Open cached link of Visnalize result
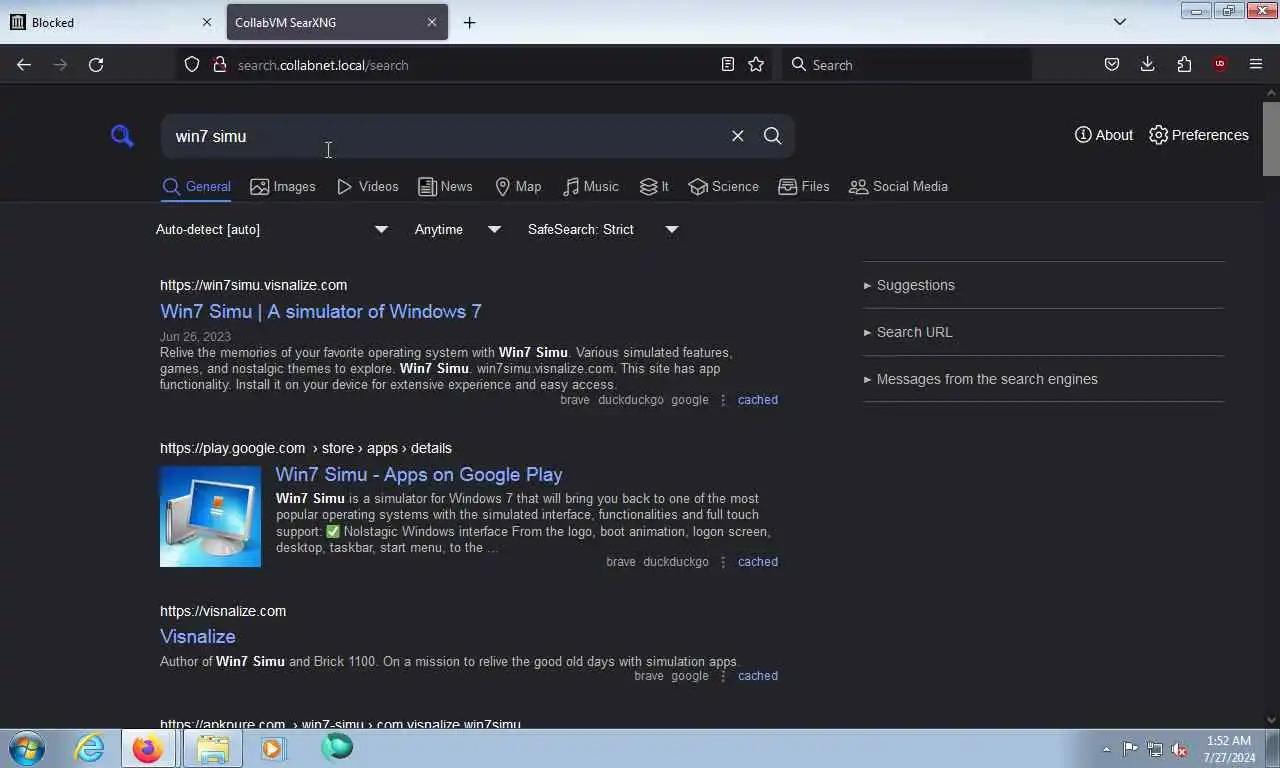The height and width of the screenshot is (768, 1280). (x=758, y=676)
